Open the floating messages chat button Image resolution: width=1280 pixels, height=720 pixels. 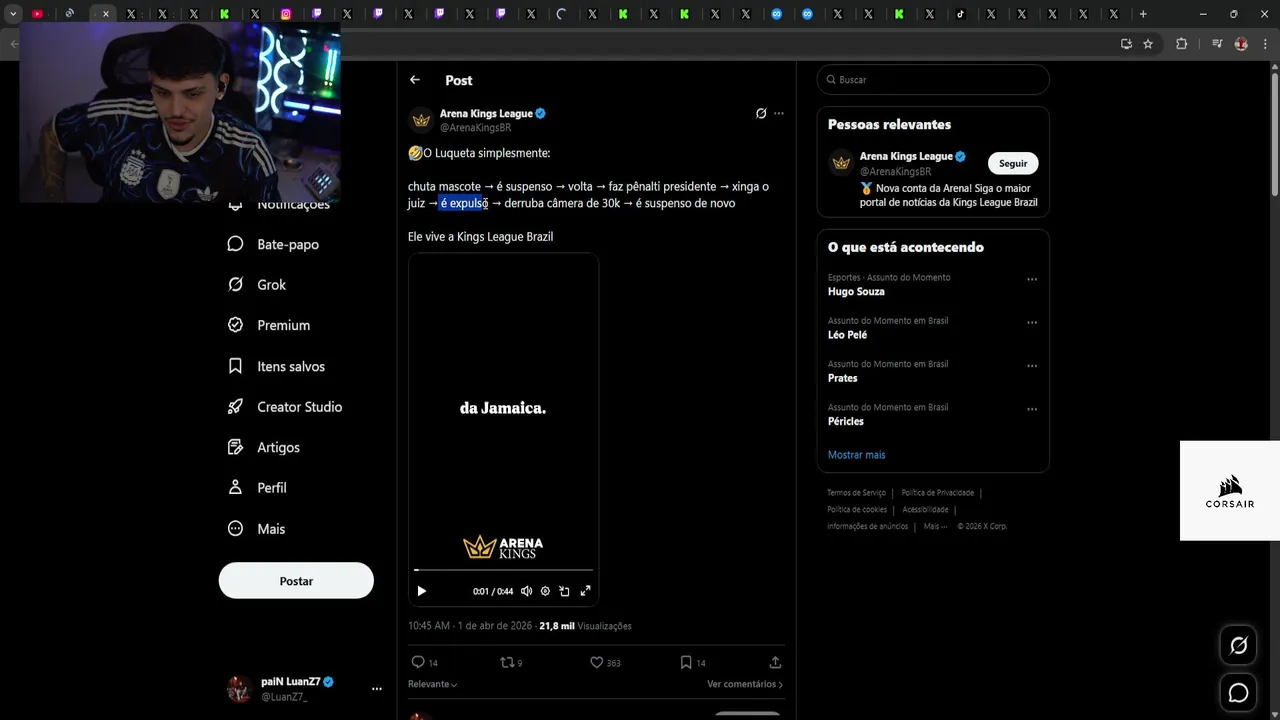[1238, 693]
